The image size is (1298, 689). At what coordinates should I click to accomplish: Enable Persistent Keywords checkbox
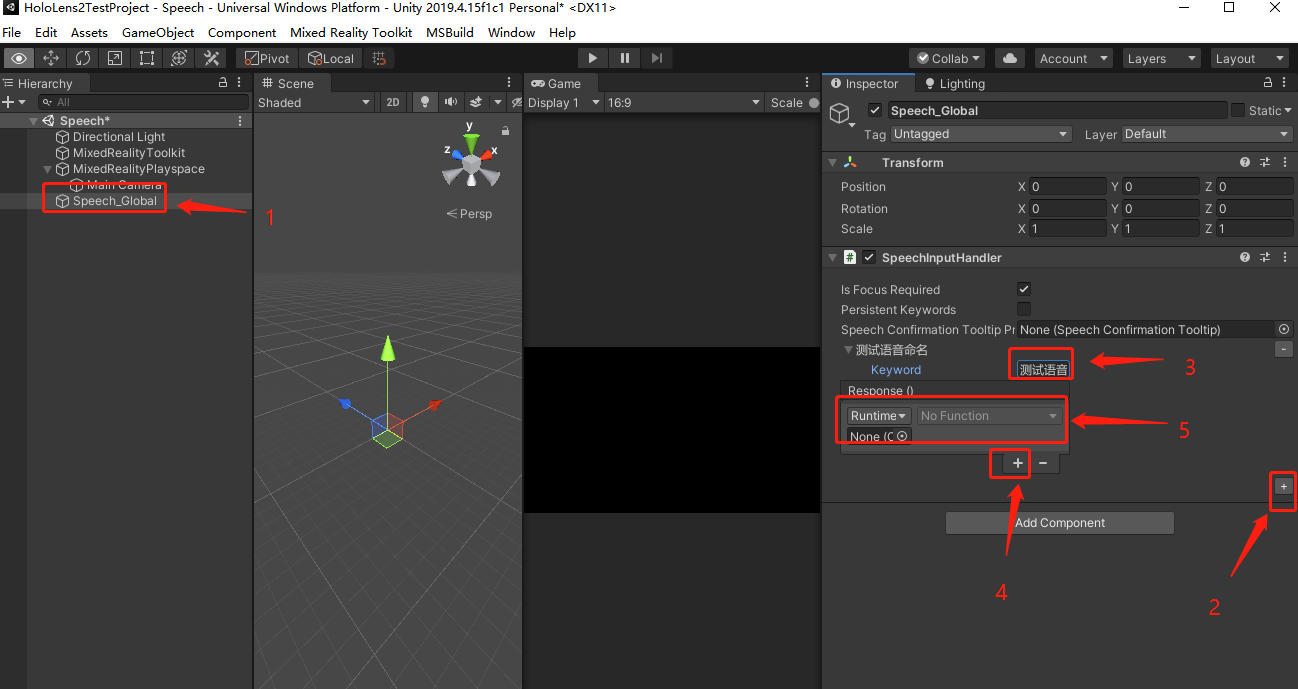[1024, 309]
